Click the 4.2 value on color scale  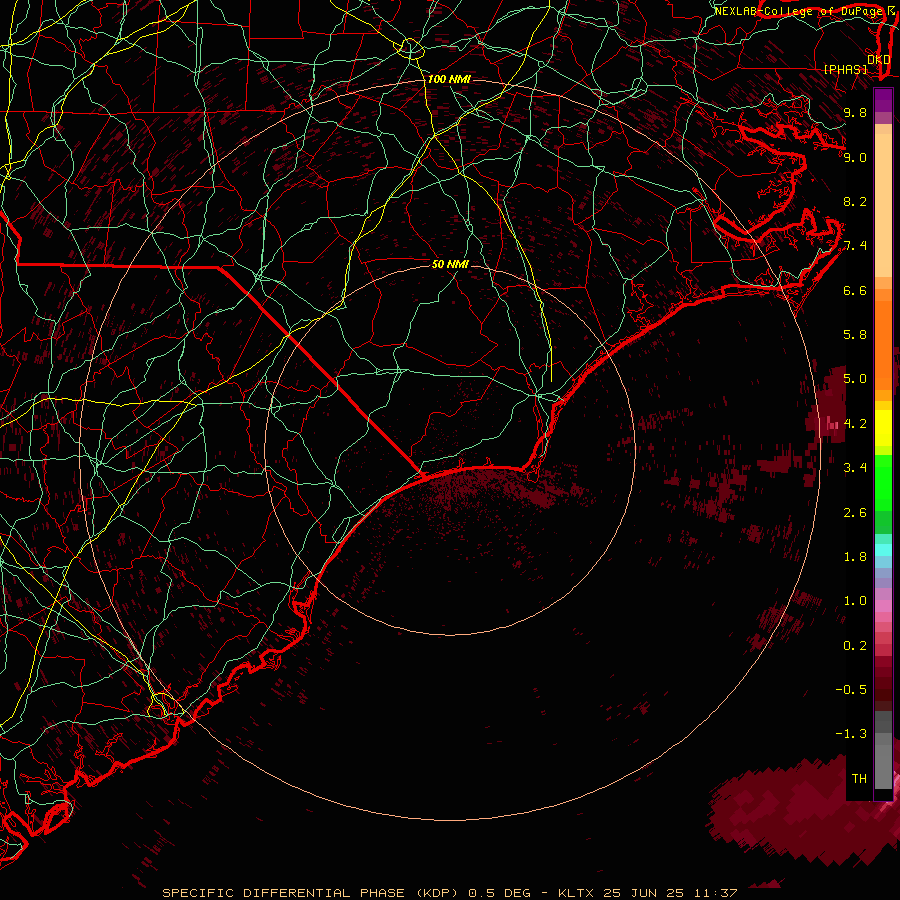[855, 424]
